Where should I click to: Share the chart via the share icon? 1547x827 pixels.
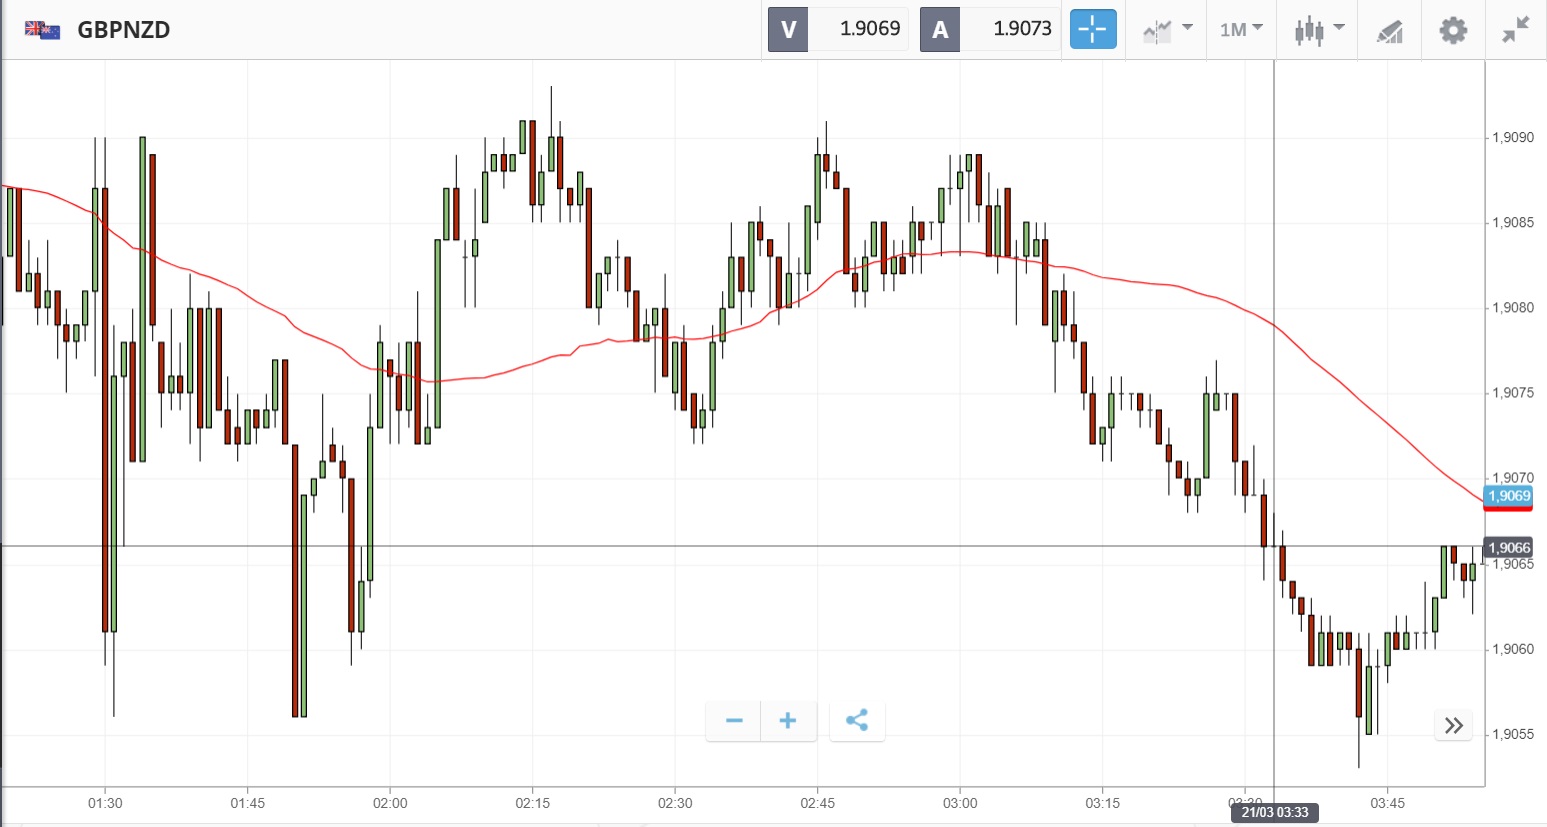[857, 721]
